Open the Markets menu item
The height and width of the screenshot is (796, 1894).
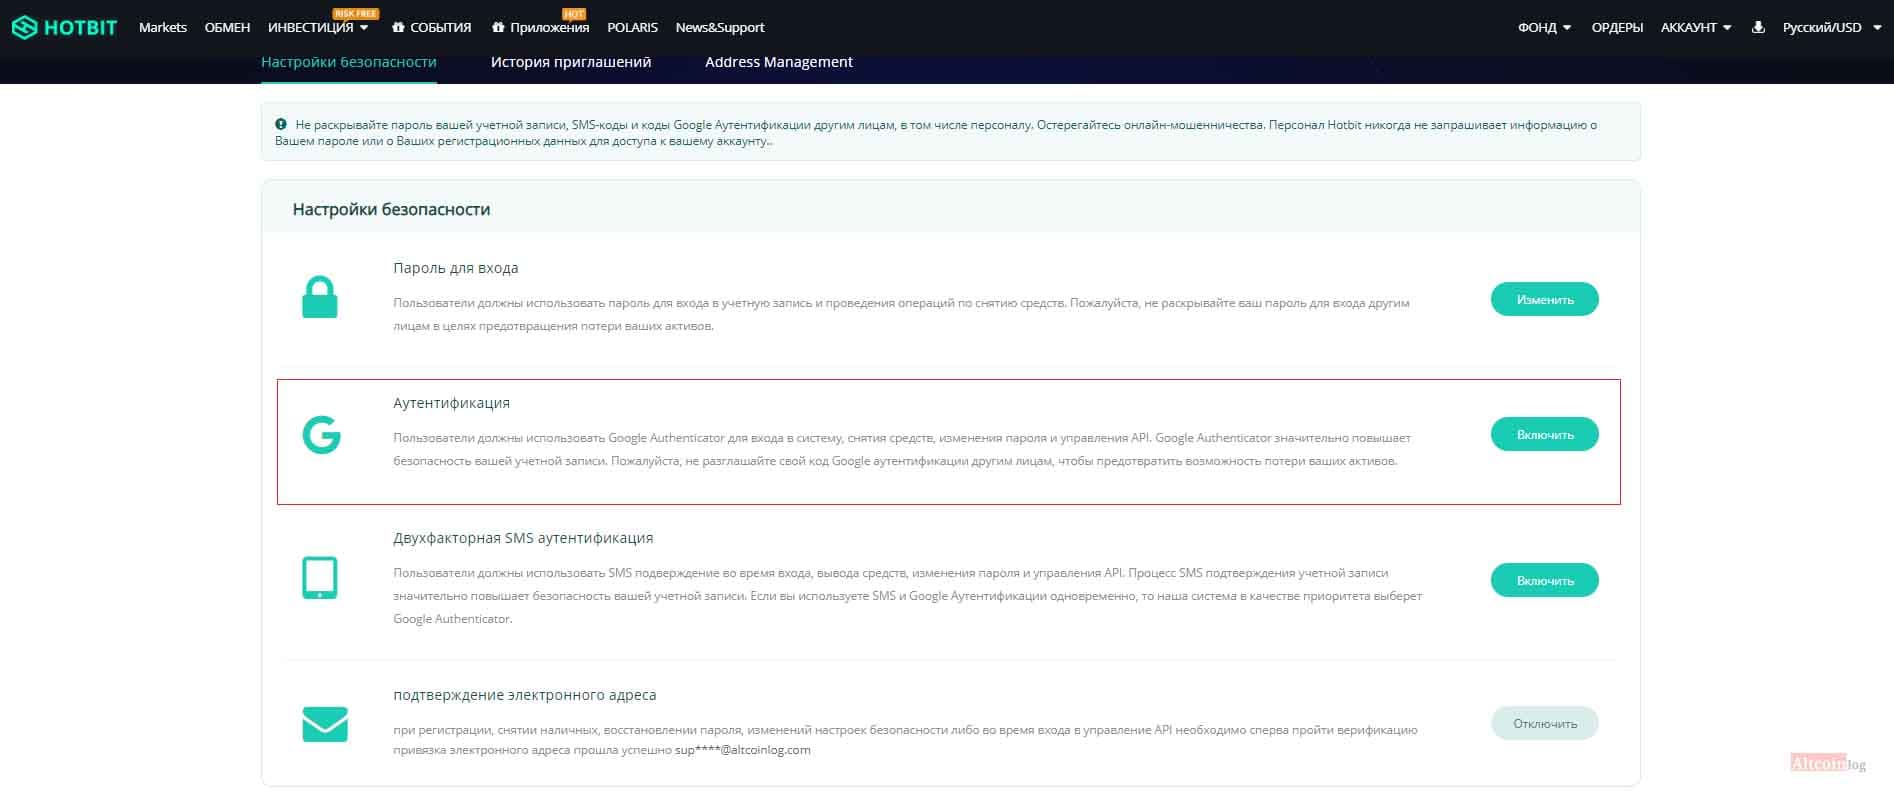(x=163, y=27)
